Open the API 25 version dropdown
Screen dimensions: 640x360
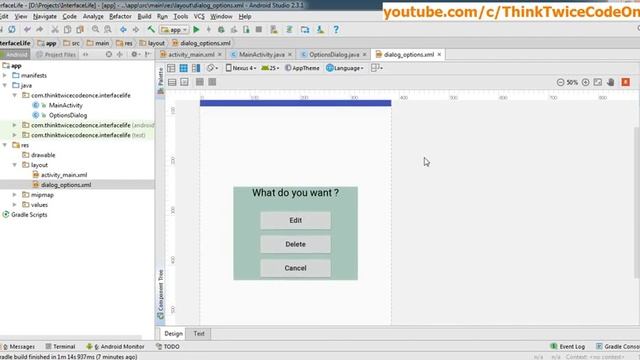pos(270,68)
